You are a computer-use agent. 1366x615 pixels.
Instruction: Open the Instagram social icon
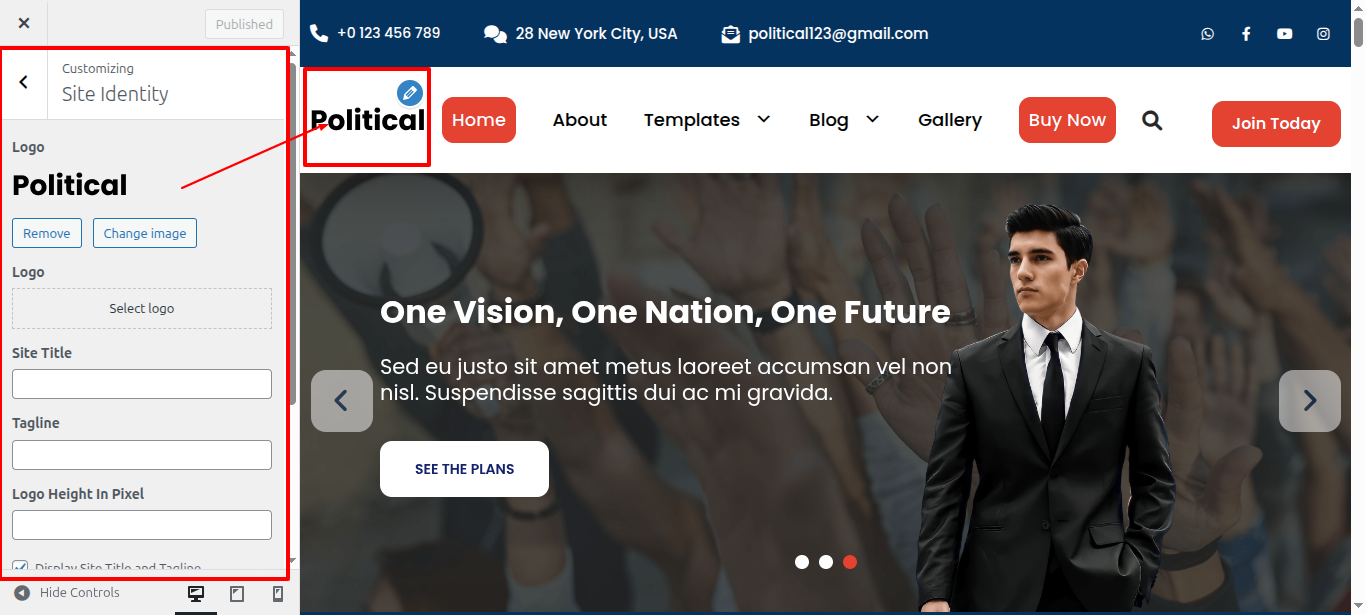click(x=1323, y=34)
